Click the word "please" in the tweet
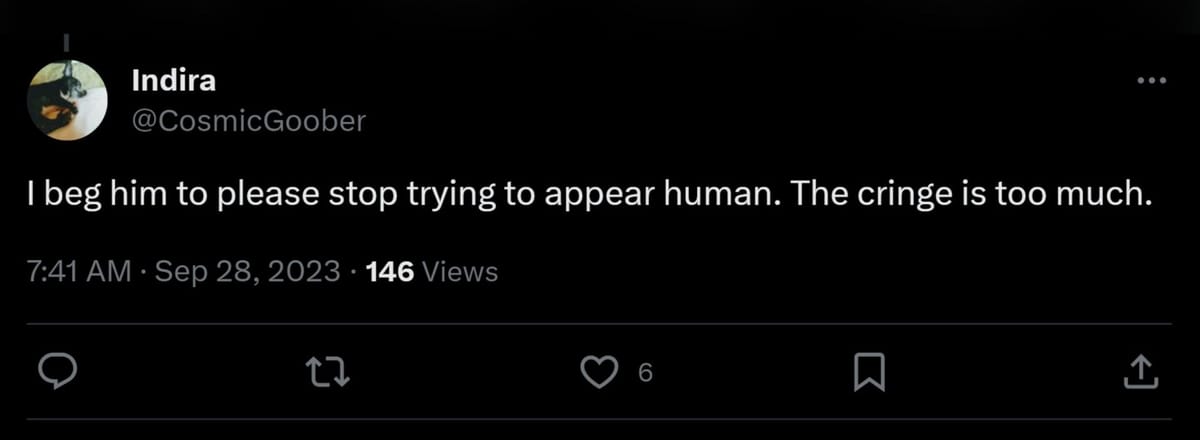Viewport: 1200px width, 440px height. (x=264, y=196)
